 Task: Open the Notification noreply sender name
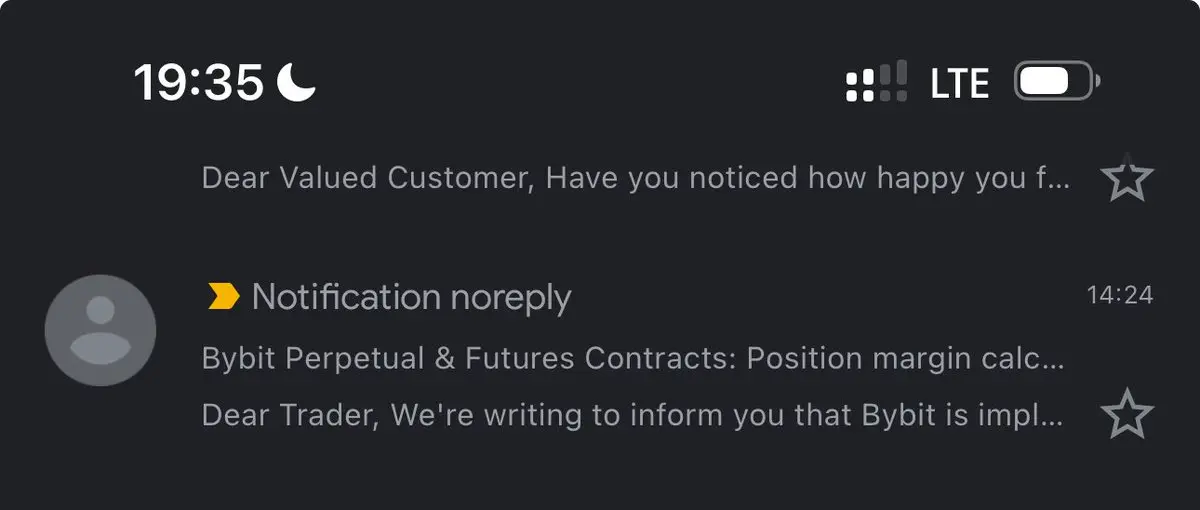pyautogui.click(x=411, y=297)
